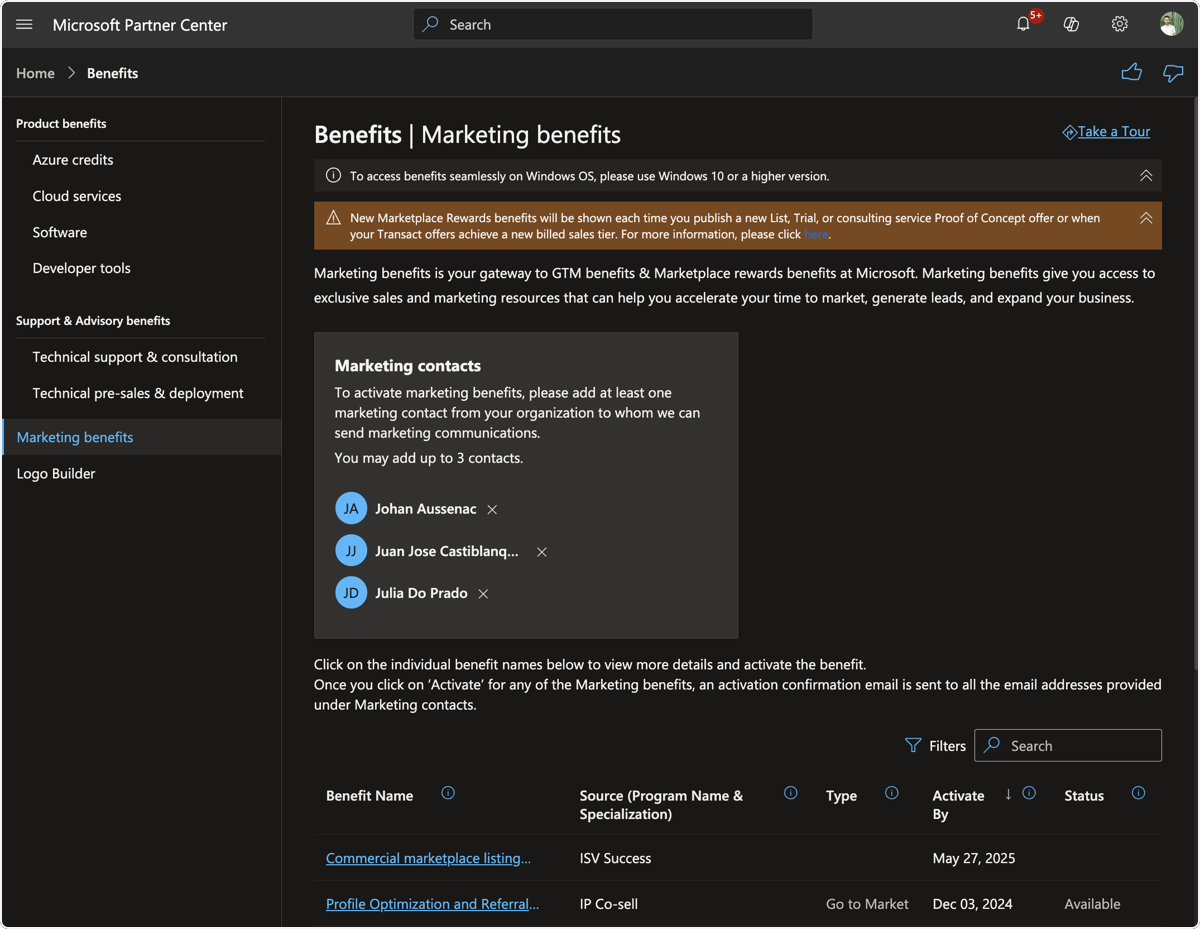Collapse the Windows OS info banner
The height and width of the screenshot is (929, 1200).
pyautogui.click(x=1146, y=176)
